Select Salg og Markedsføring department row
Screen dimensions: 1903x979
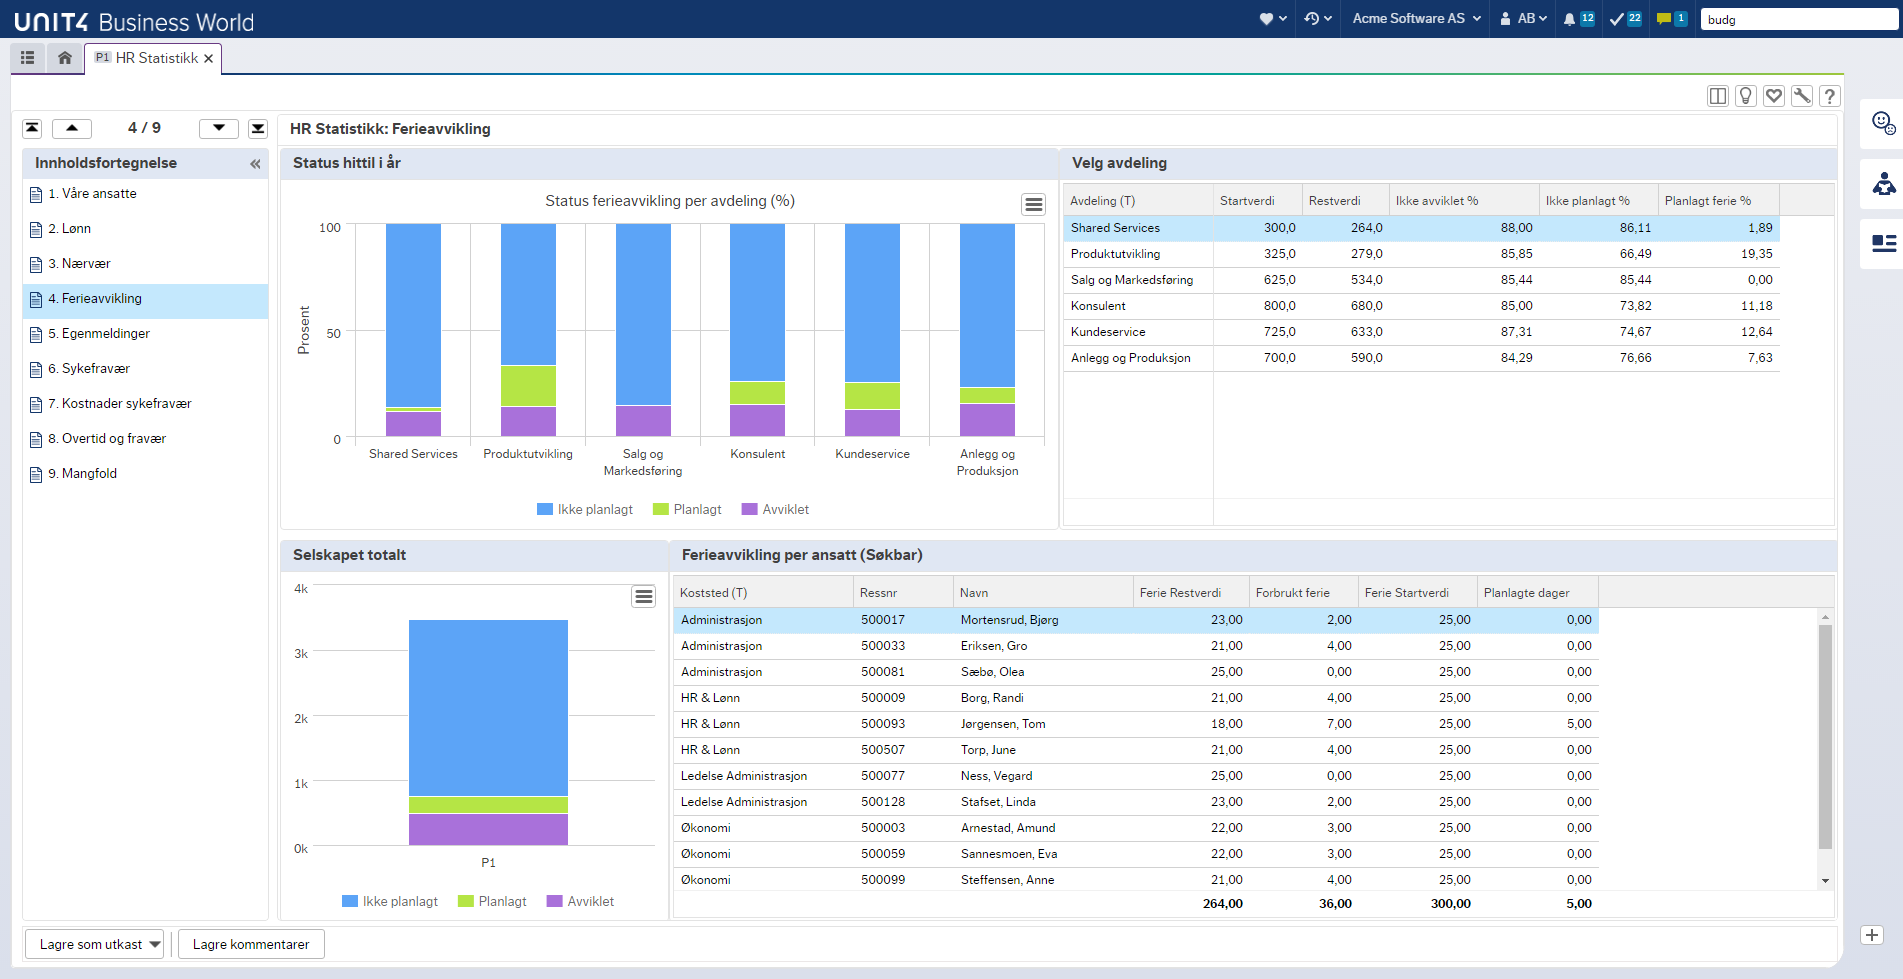[1421, 280]
